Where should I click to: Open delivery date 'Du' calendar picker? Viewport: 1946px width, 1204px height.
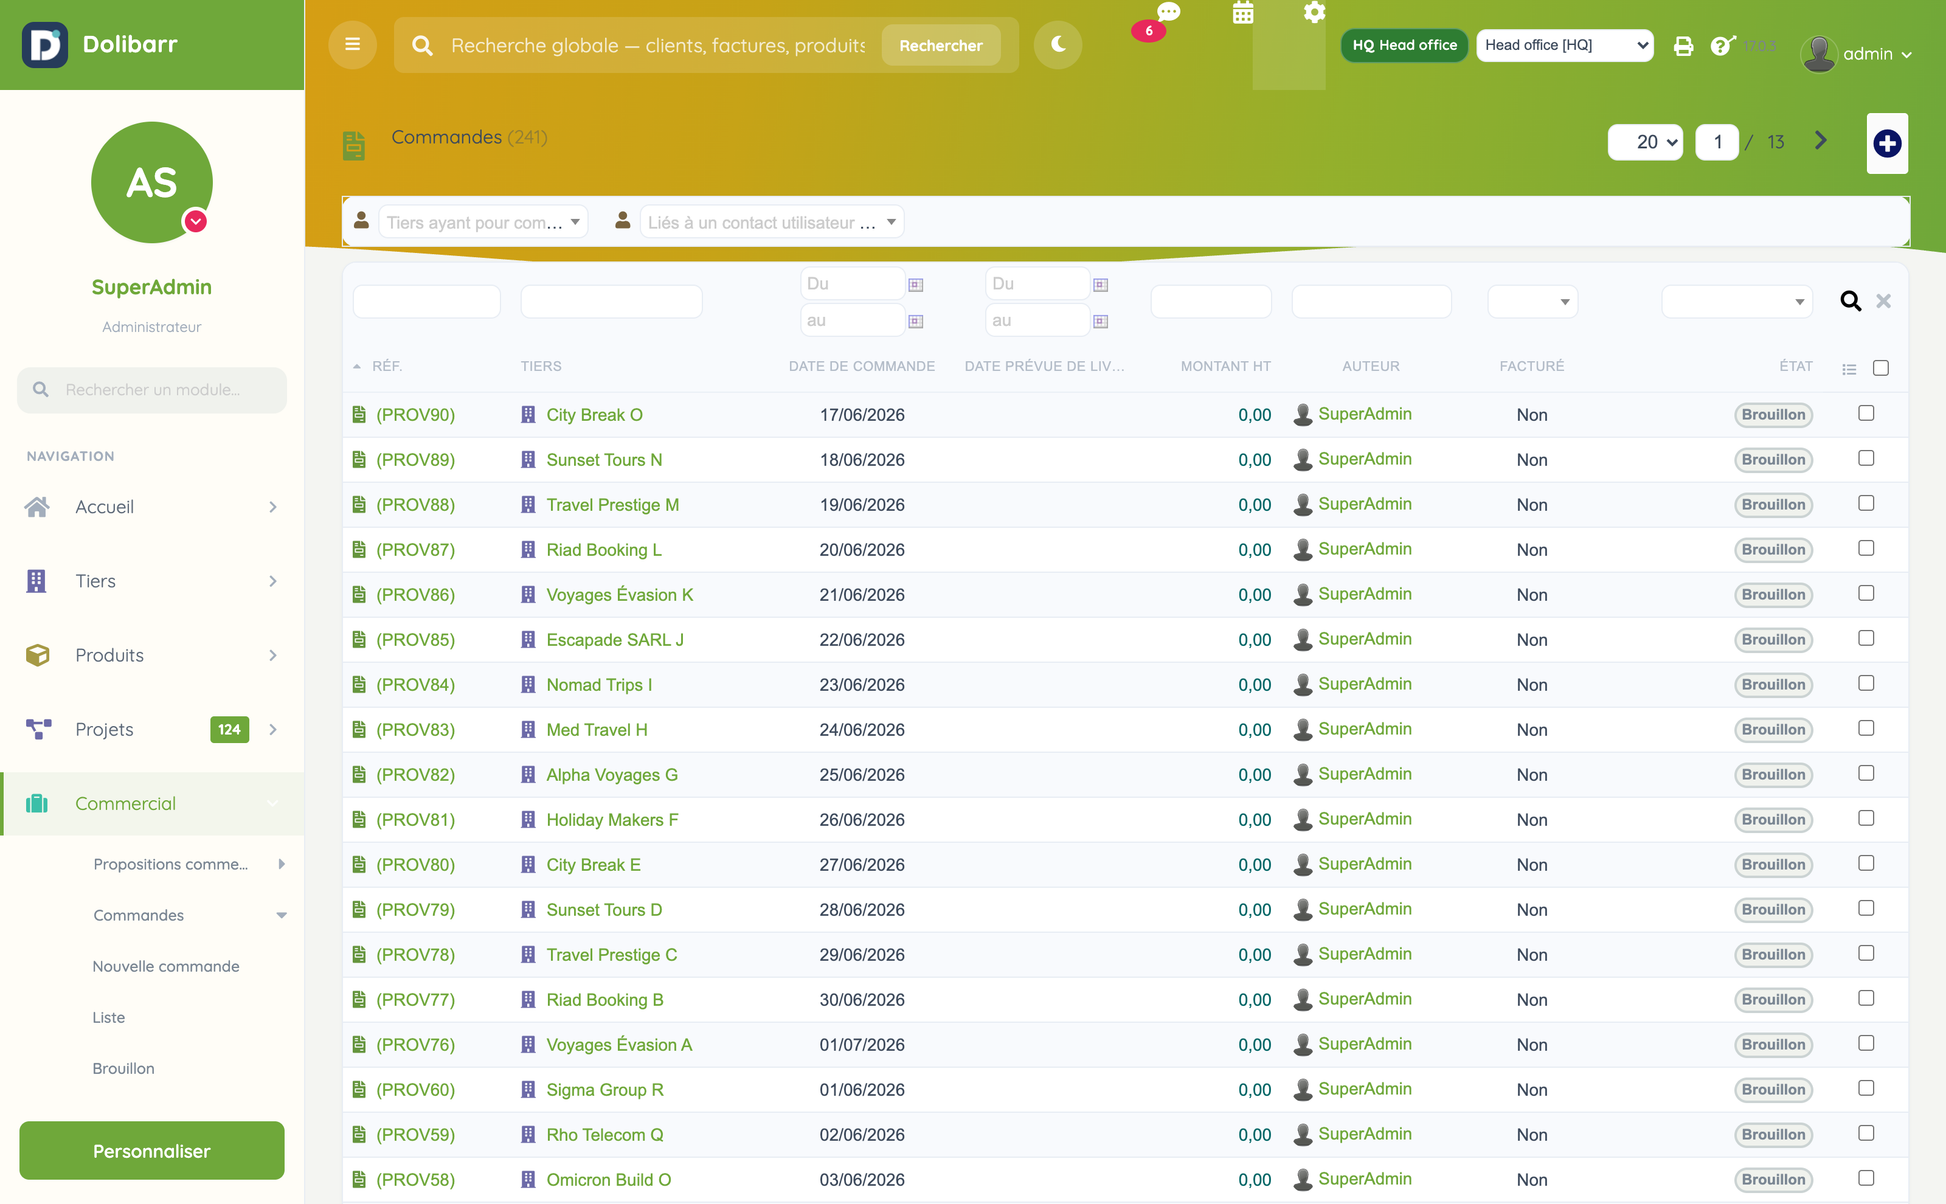coord(1100,285)
